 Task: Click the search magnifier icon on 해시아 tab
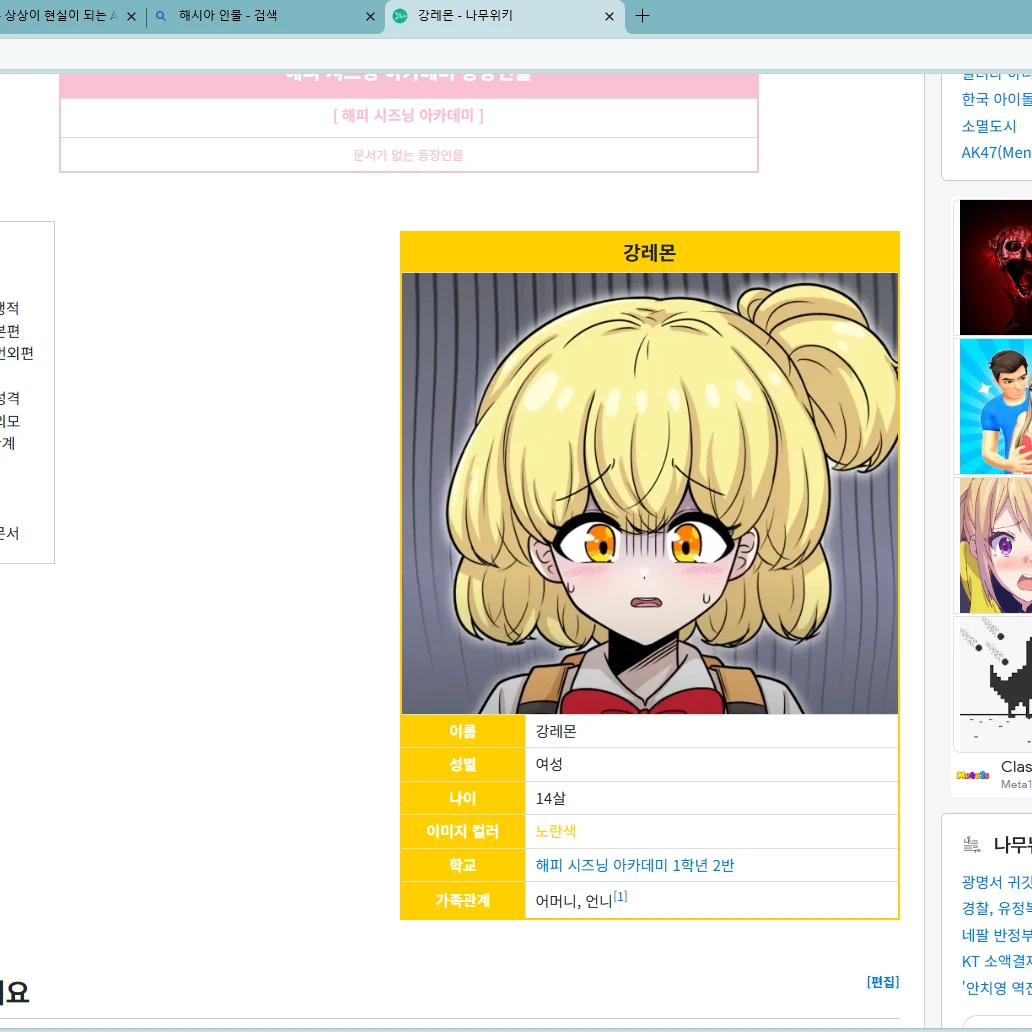coord(161,17)
